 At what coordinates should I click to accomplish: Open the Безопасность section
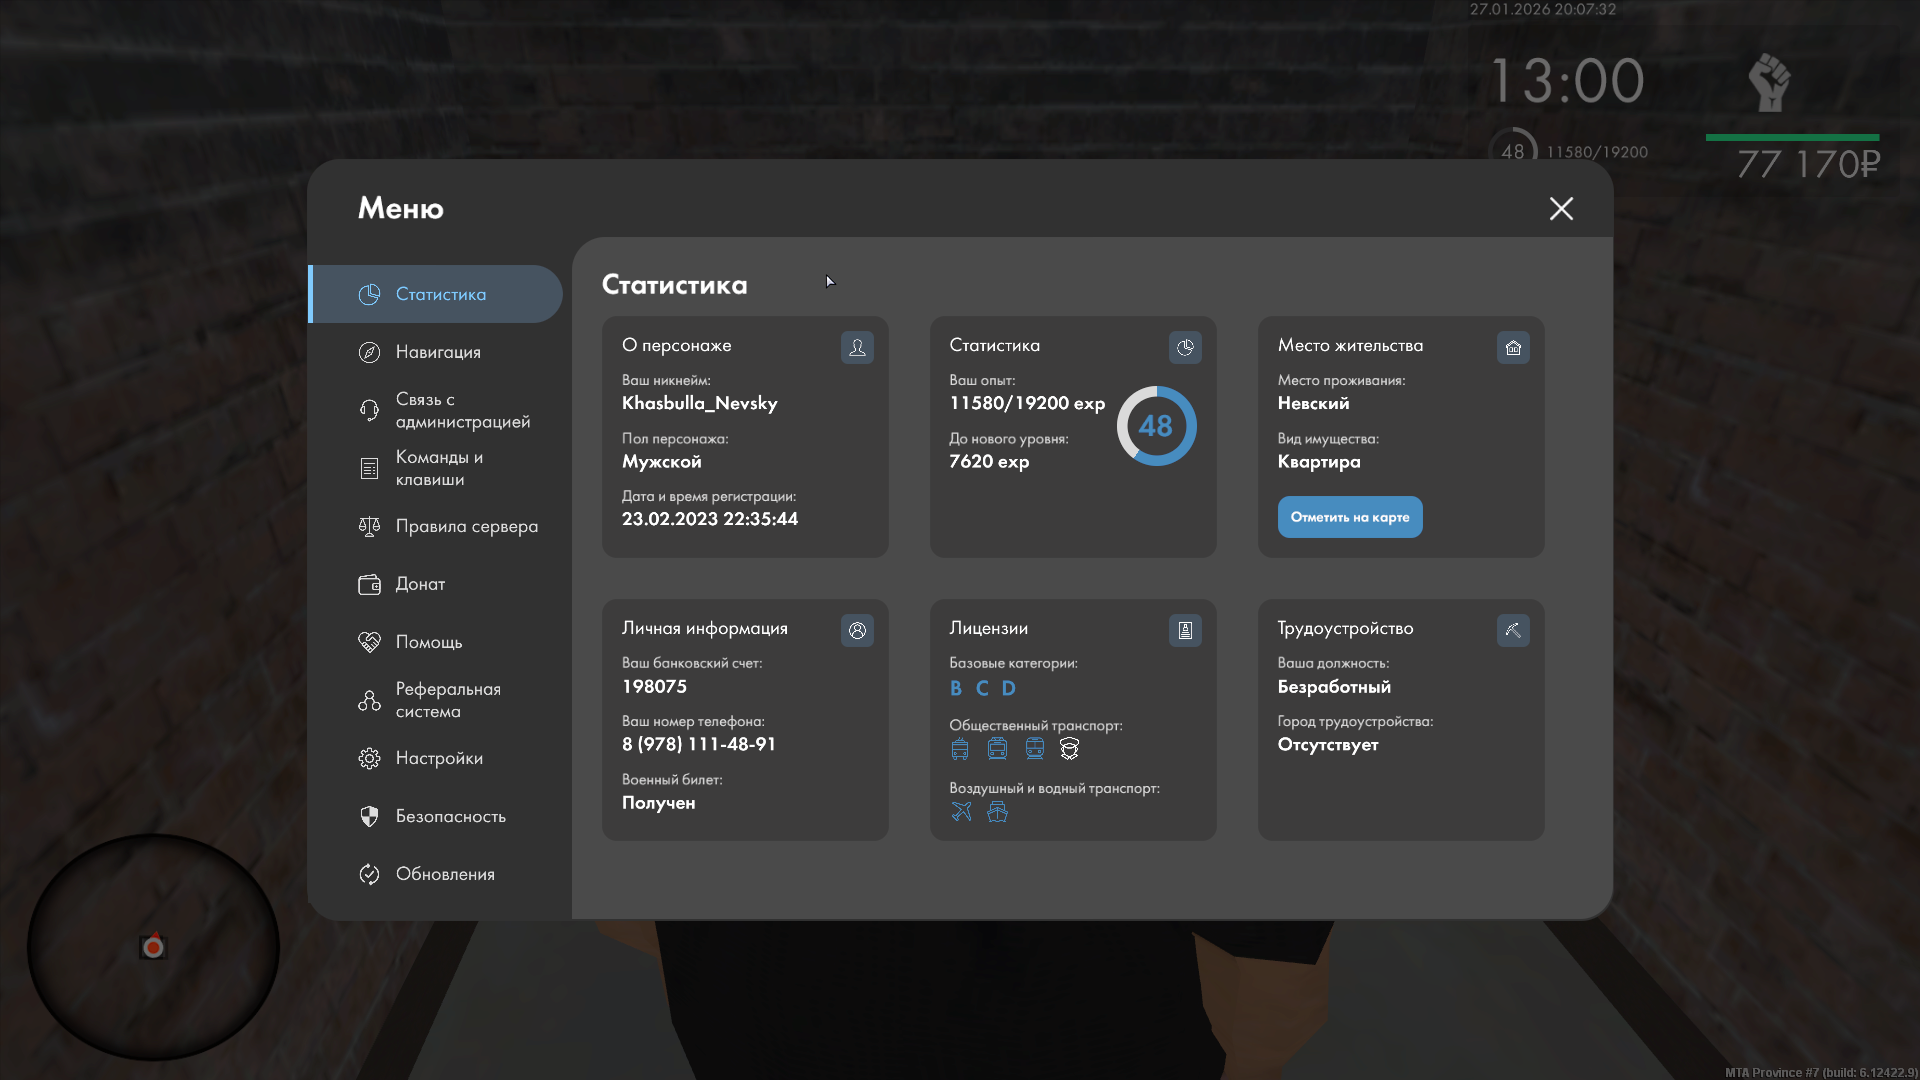(450, 816)
